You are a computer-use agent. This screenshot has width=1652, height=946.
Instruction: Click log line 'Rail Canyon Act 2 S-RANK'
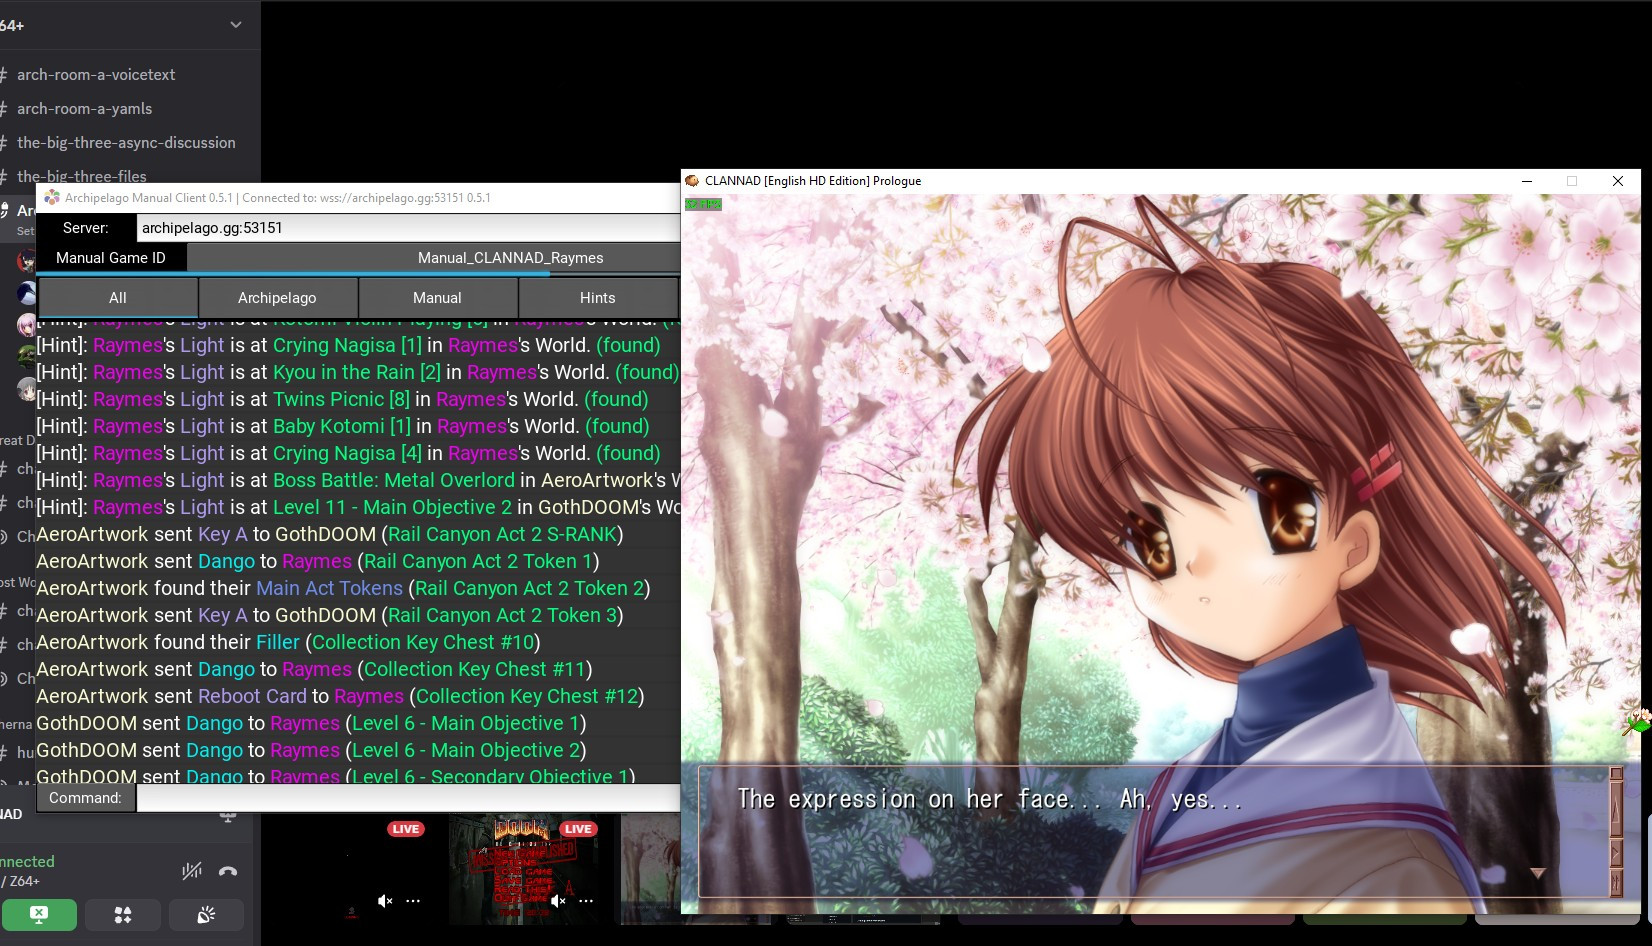point(330,534)
